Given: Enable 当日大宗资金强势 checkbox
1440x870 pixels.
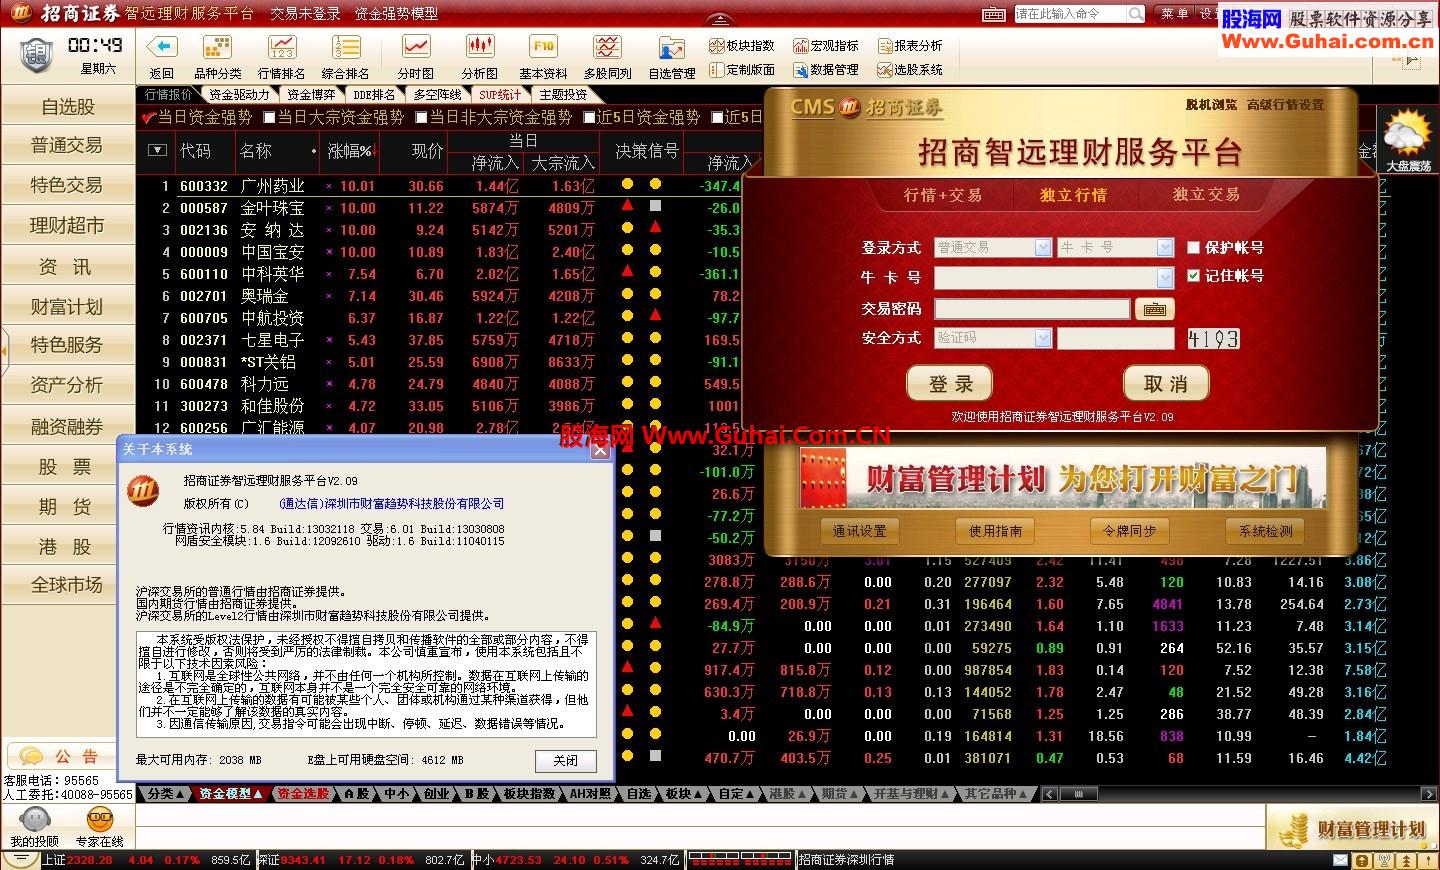Looking at the screenshot, I should [269, 117].
